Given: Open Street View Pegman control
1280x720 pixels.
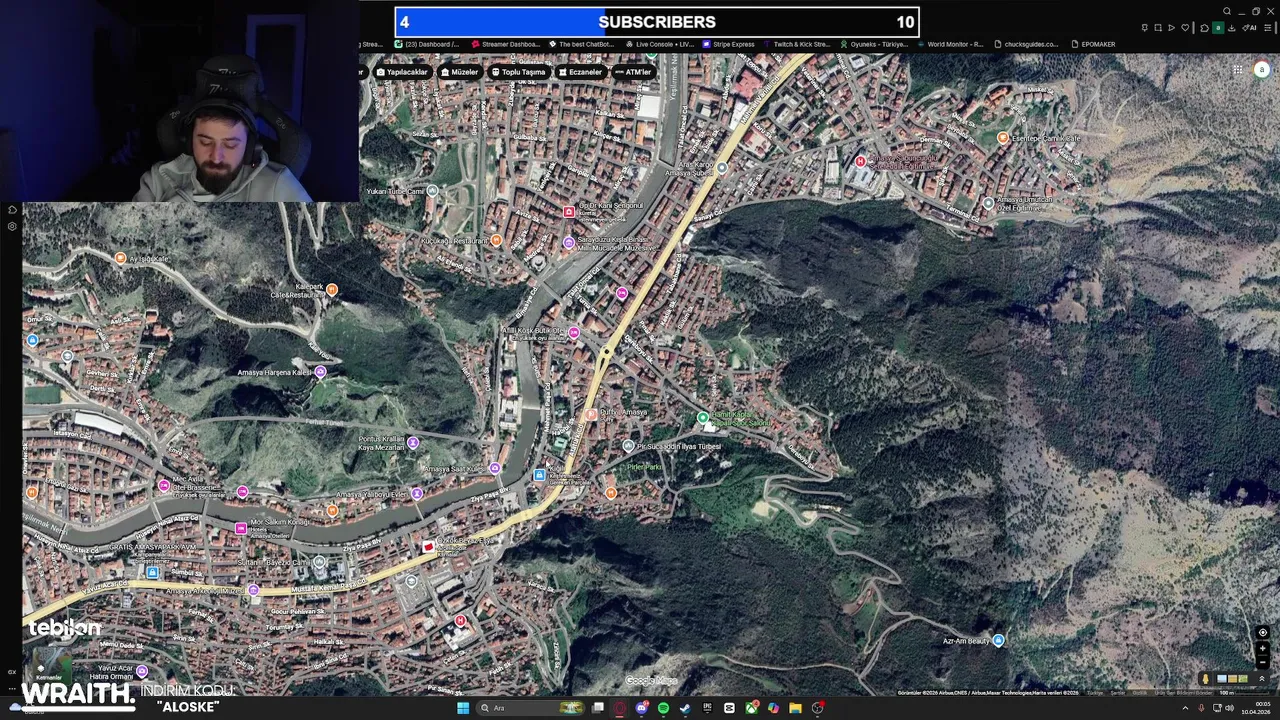Looking at the screenshot, I should click(1205, 679).
